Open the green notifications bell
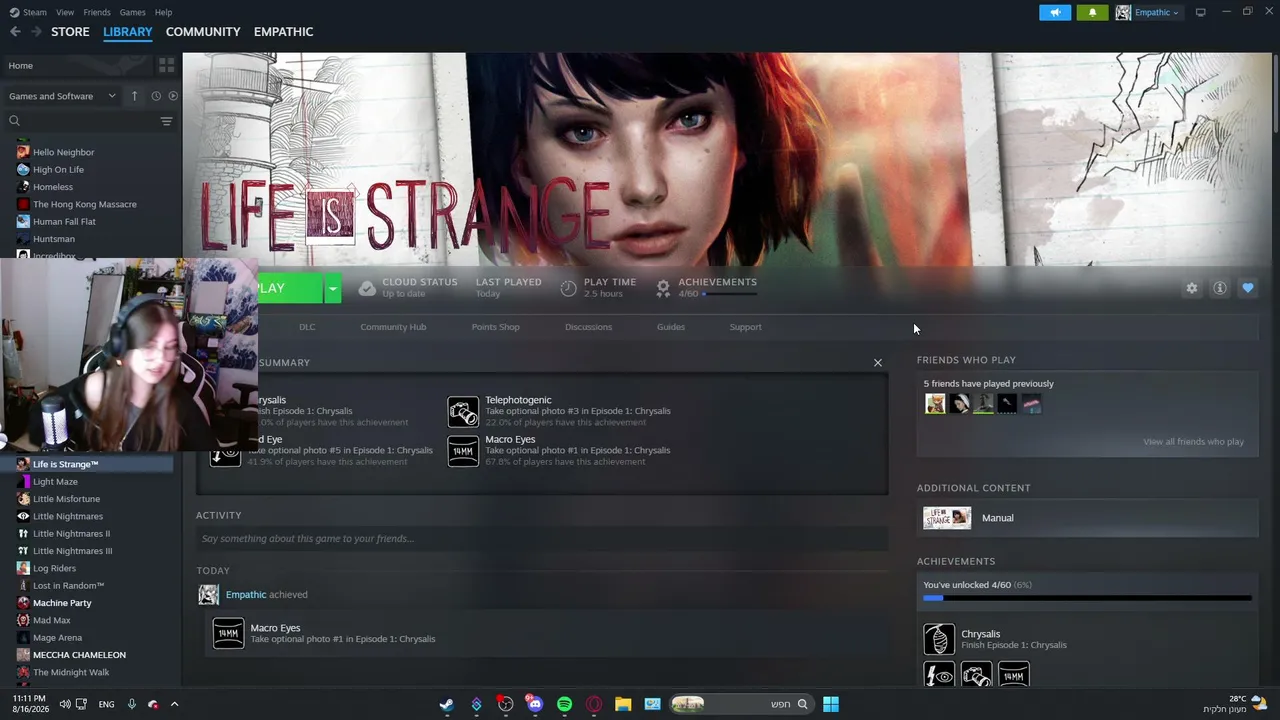Screen dimensions: 1280x720 pyautogui.click(x=1092, y=12)
